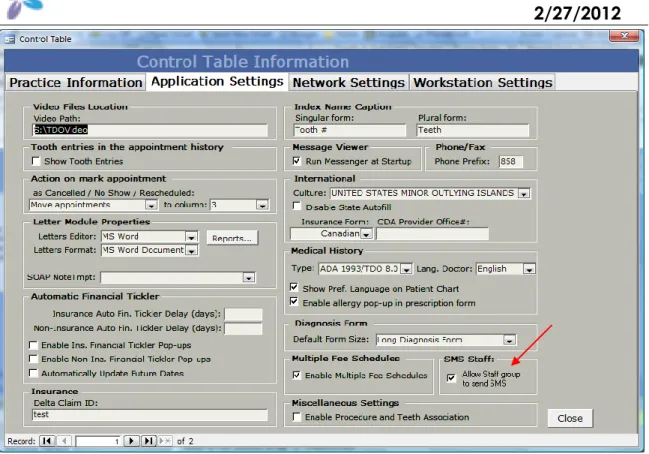Toggle allergy pop-up in prescription form

point(294,302)
